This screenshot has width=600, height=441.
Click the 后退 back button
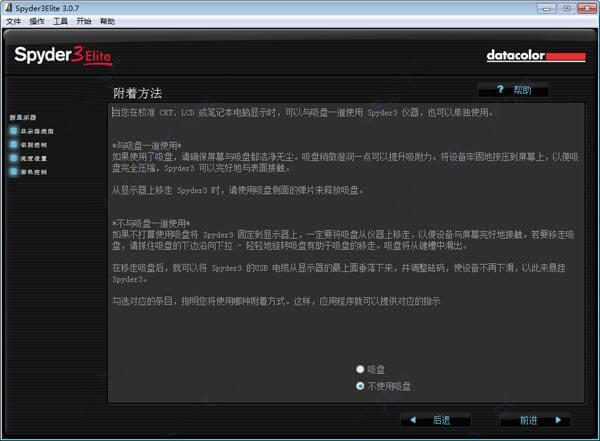coord(435,420)
